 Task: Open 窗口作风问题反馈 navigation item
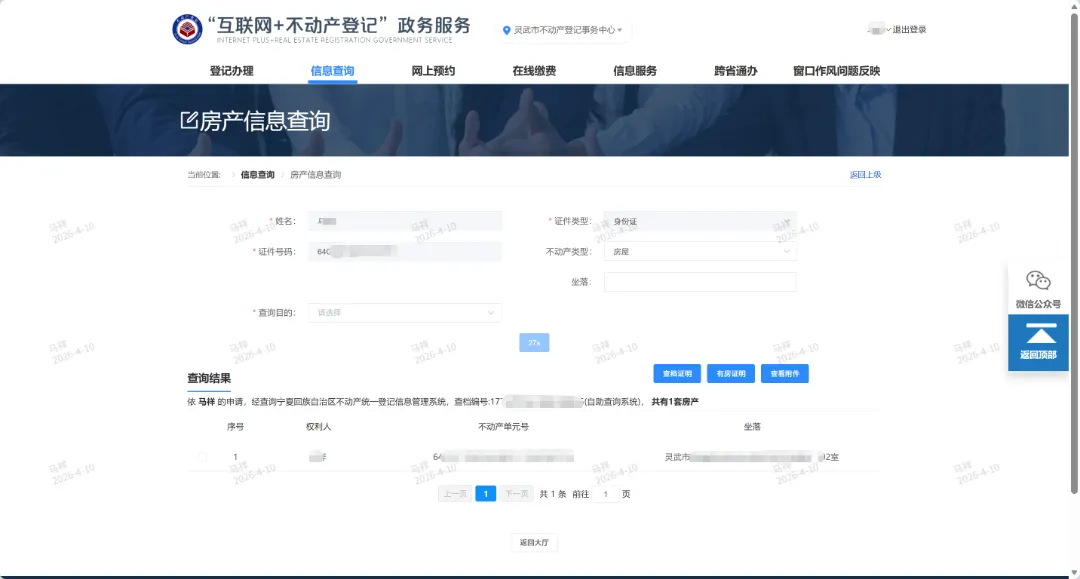[x=836, y=71]
